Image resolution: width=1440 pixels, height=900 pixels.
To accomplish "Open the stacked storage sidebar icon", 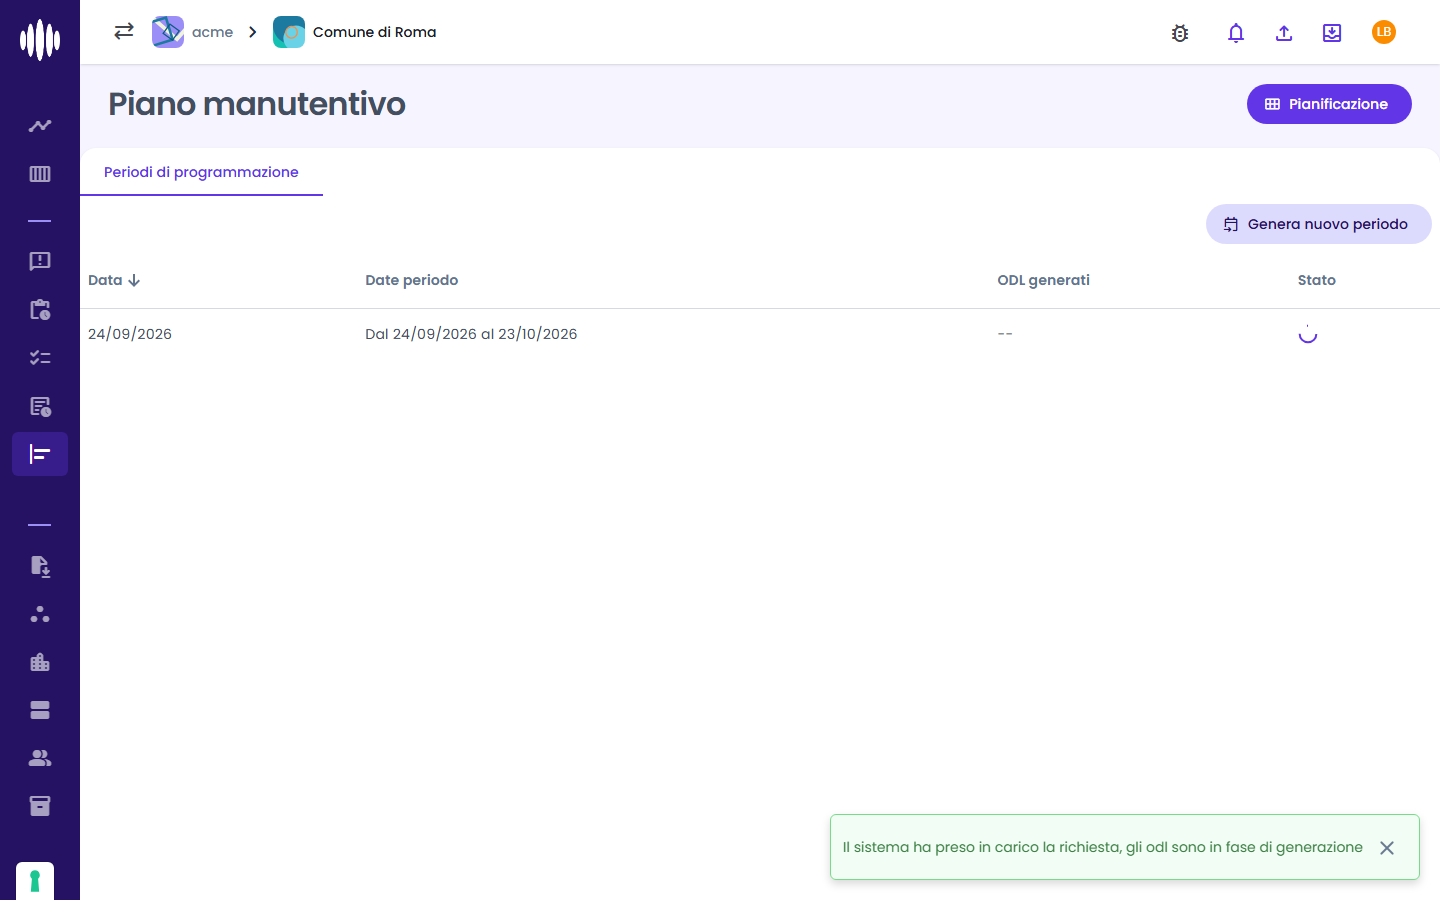I will [x=40, y=710].
